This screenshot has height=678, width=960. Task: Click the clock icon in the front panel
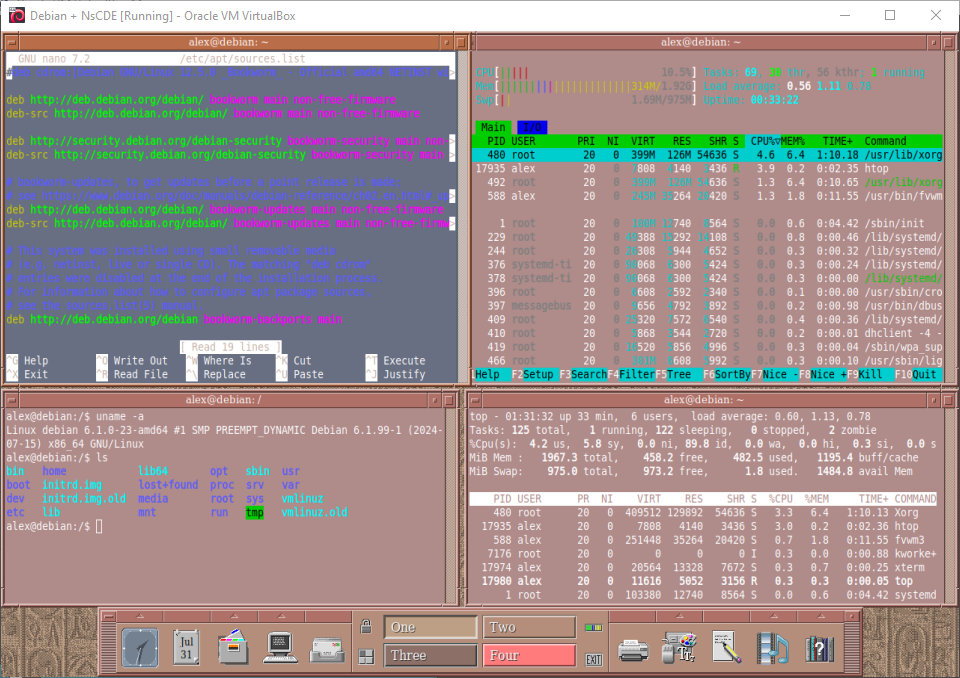pyautogui.click(x=140, y=647)
